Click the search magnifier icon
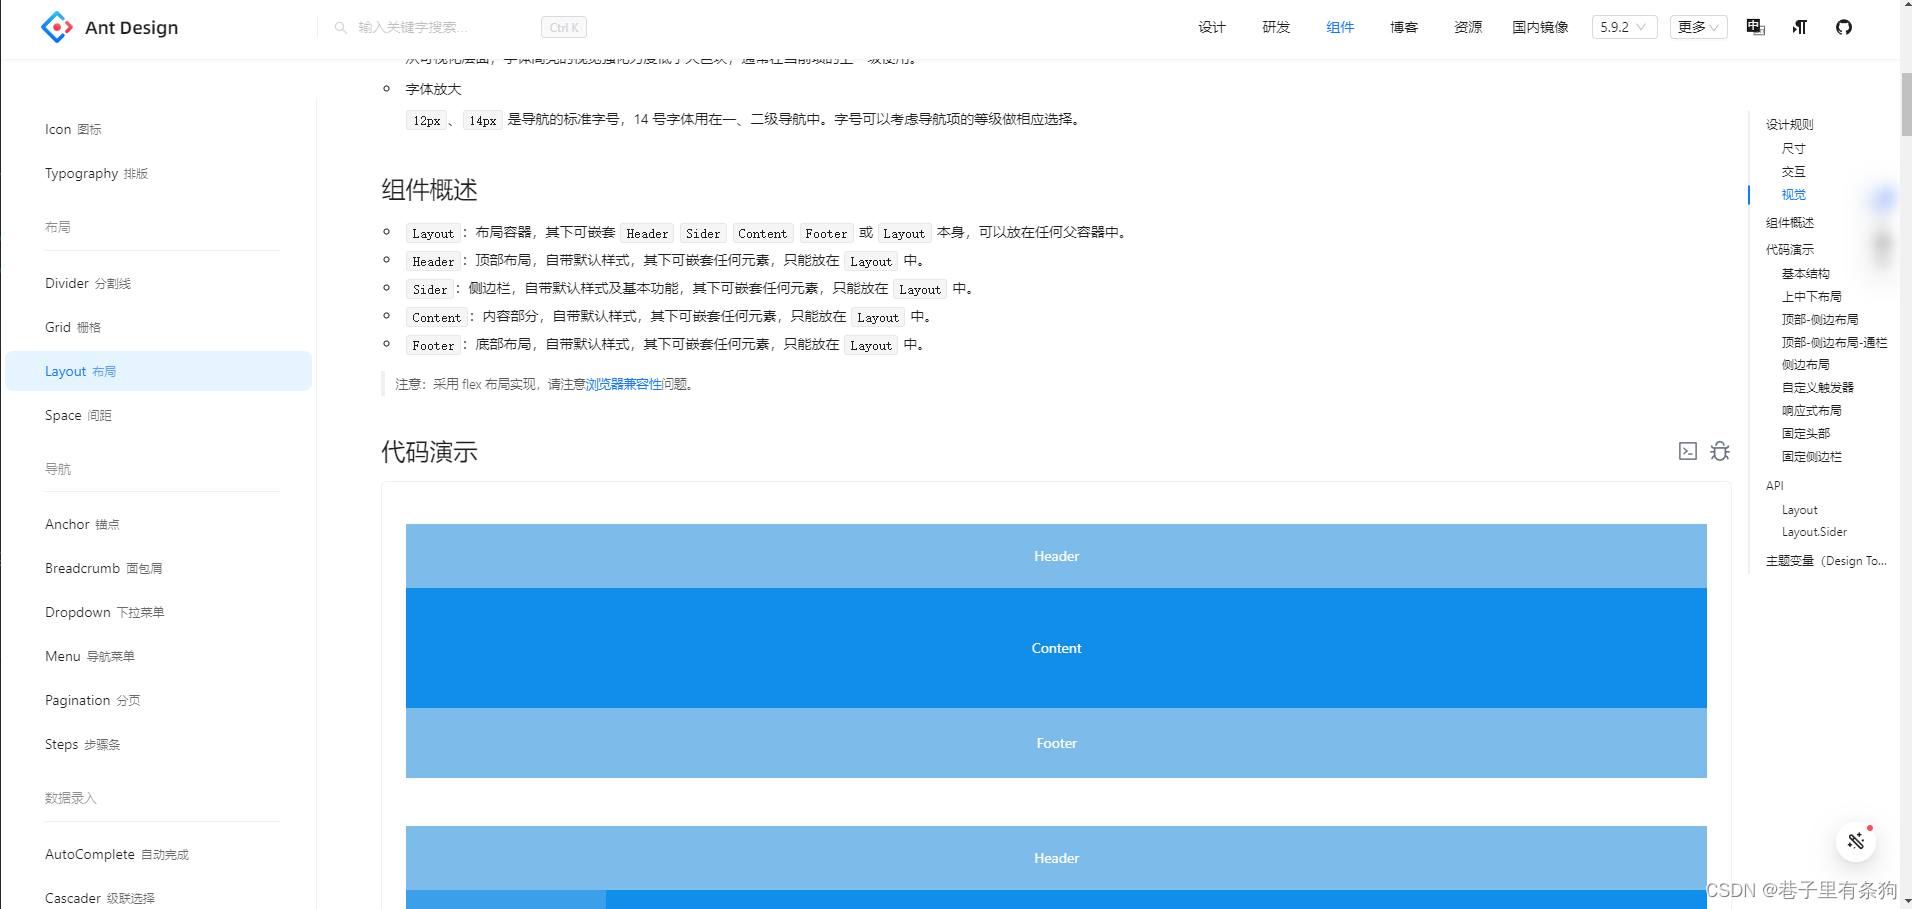1912x909 pixels. pos(340,27)
